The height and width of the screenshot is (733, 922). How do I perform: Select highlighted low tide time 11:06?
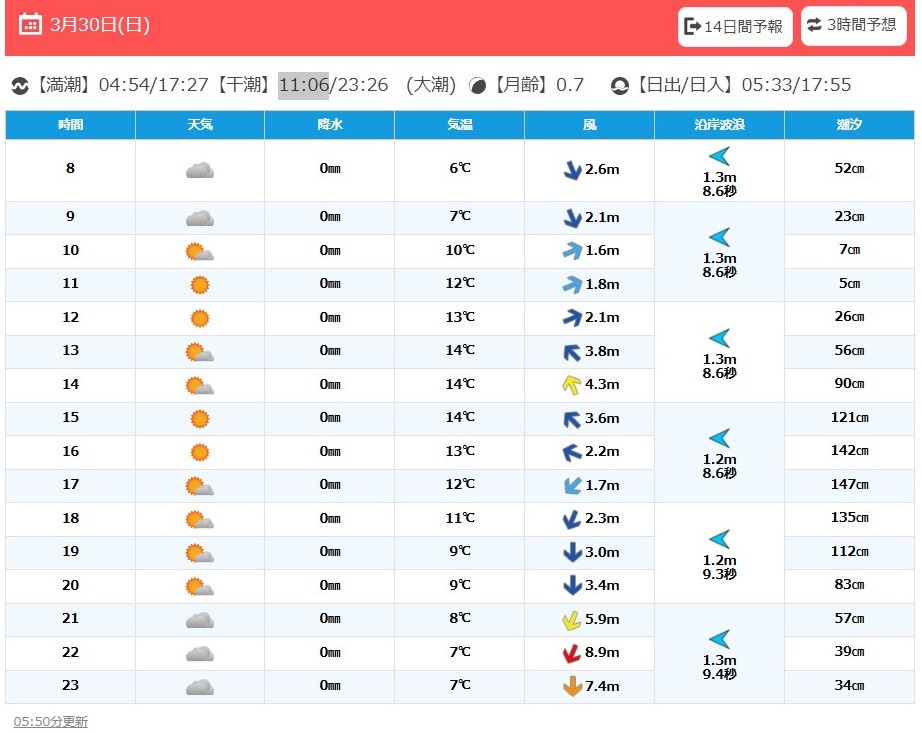(303, 85)
